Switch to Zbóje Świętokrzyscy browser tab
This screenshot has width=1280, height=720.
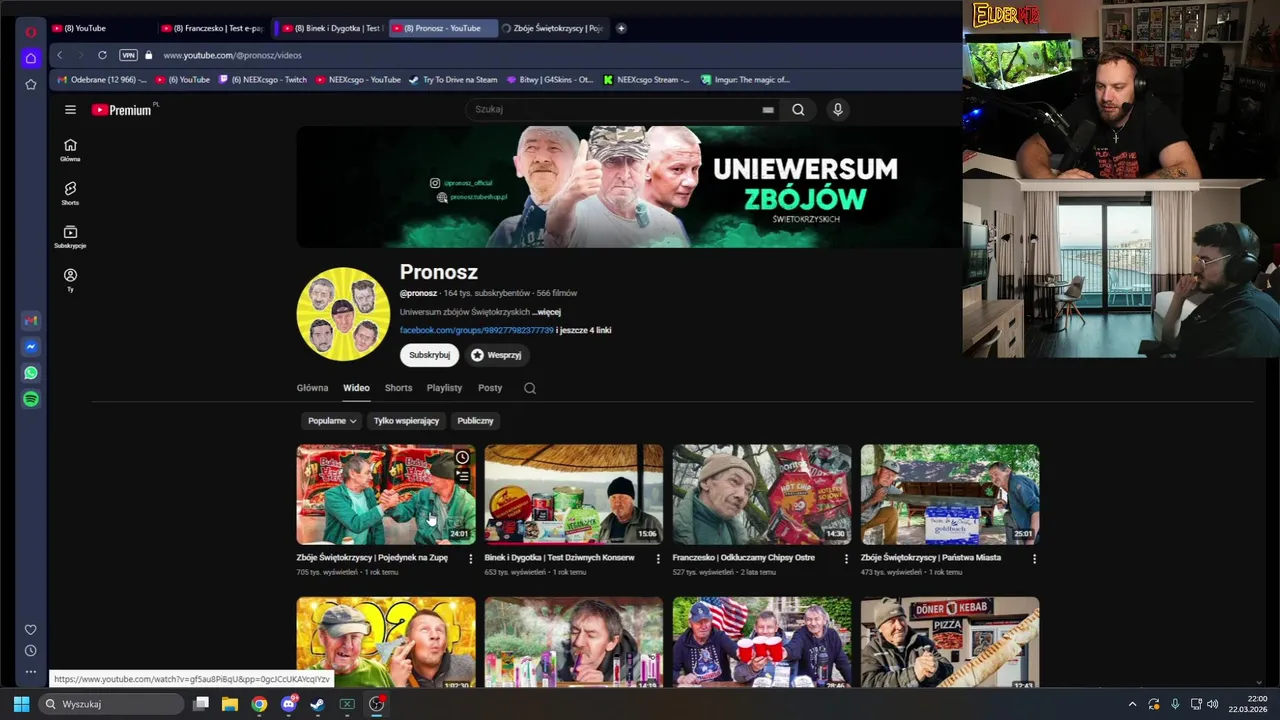point(553,28)
